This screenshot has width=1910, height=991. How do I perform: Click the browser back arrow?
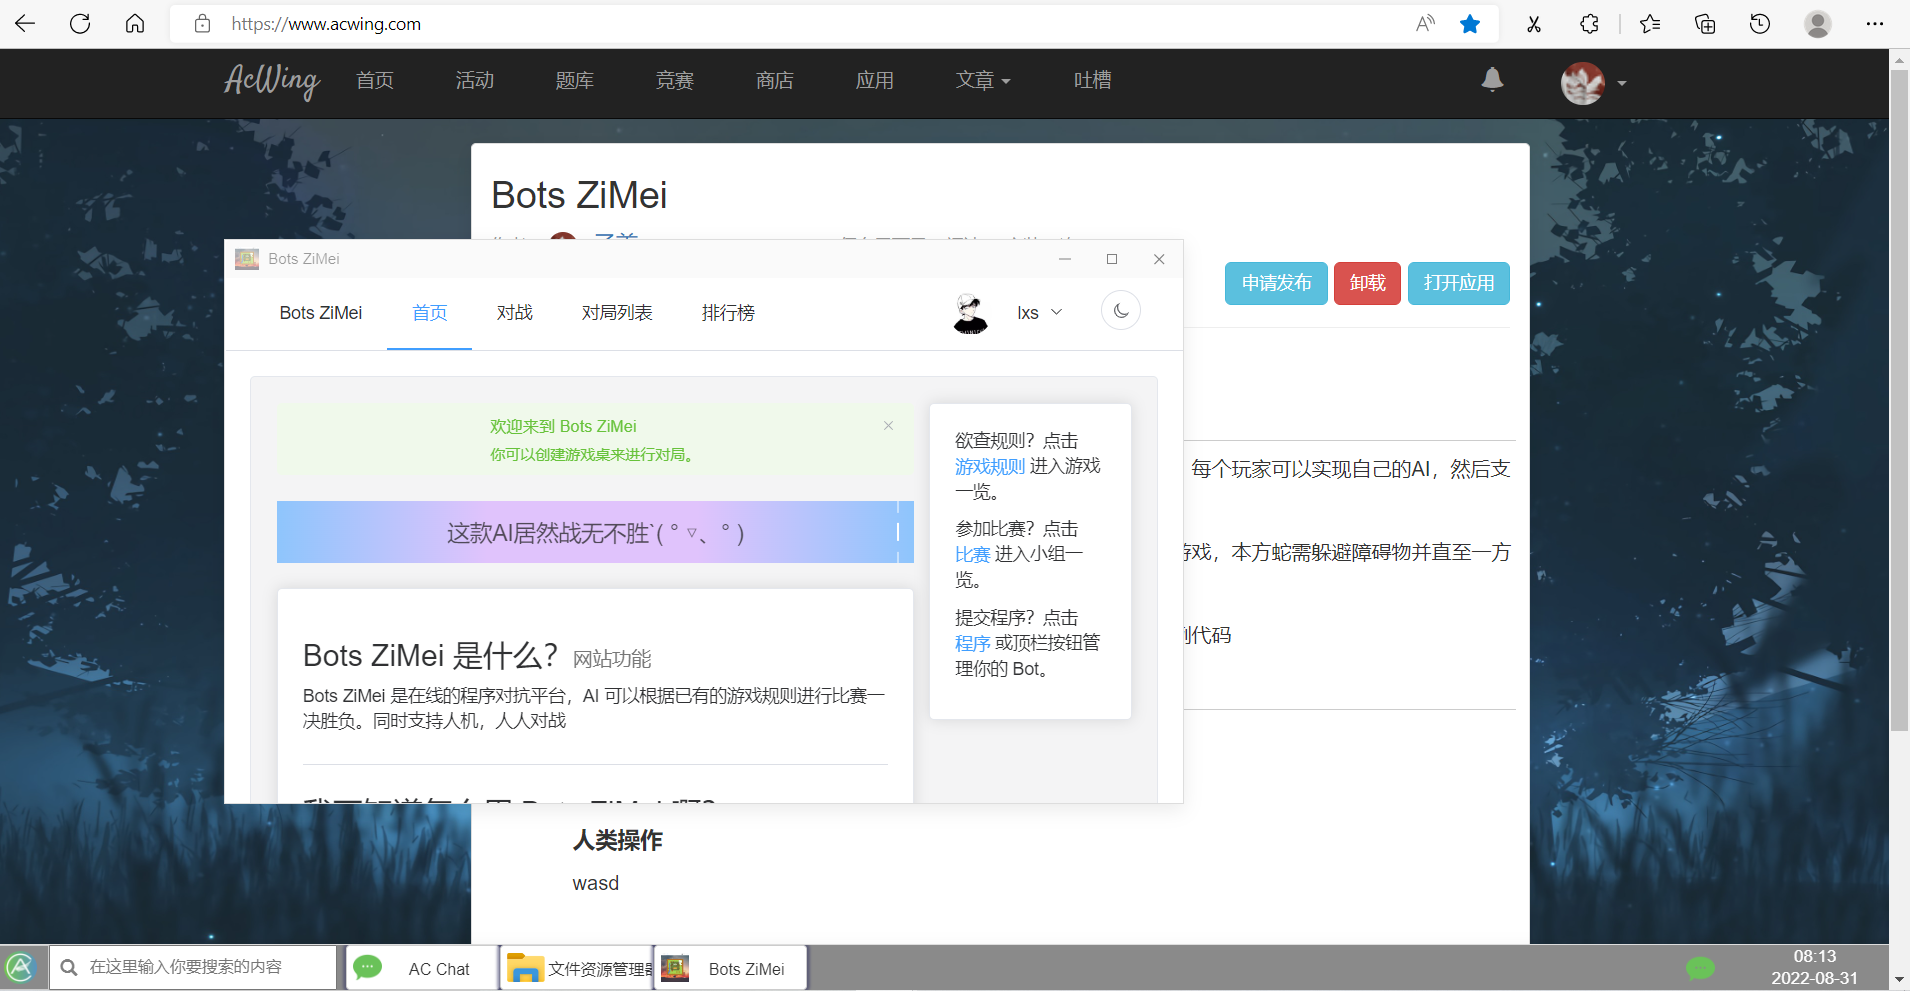pos(25,23)
